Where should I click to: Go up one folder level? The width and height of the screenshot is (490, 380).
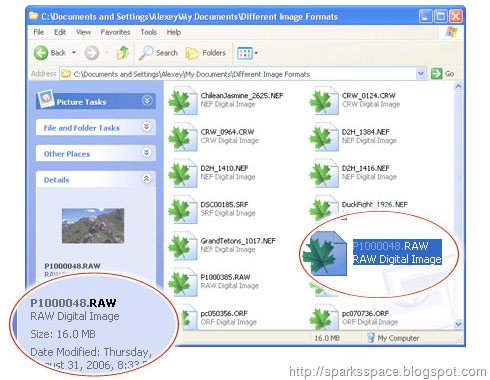click(x=123, y=53)
